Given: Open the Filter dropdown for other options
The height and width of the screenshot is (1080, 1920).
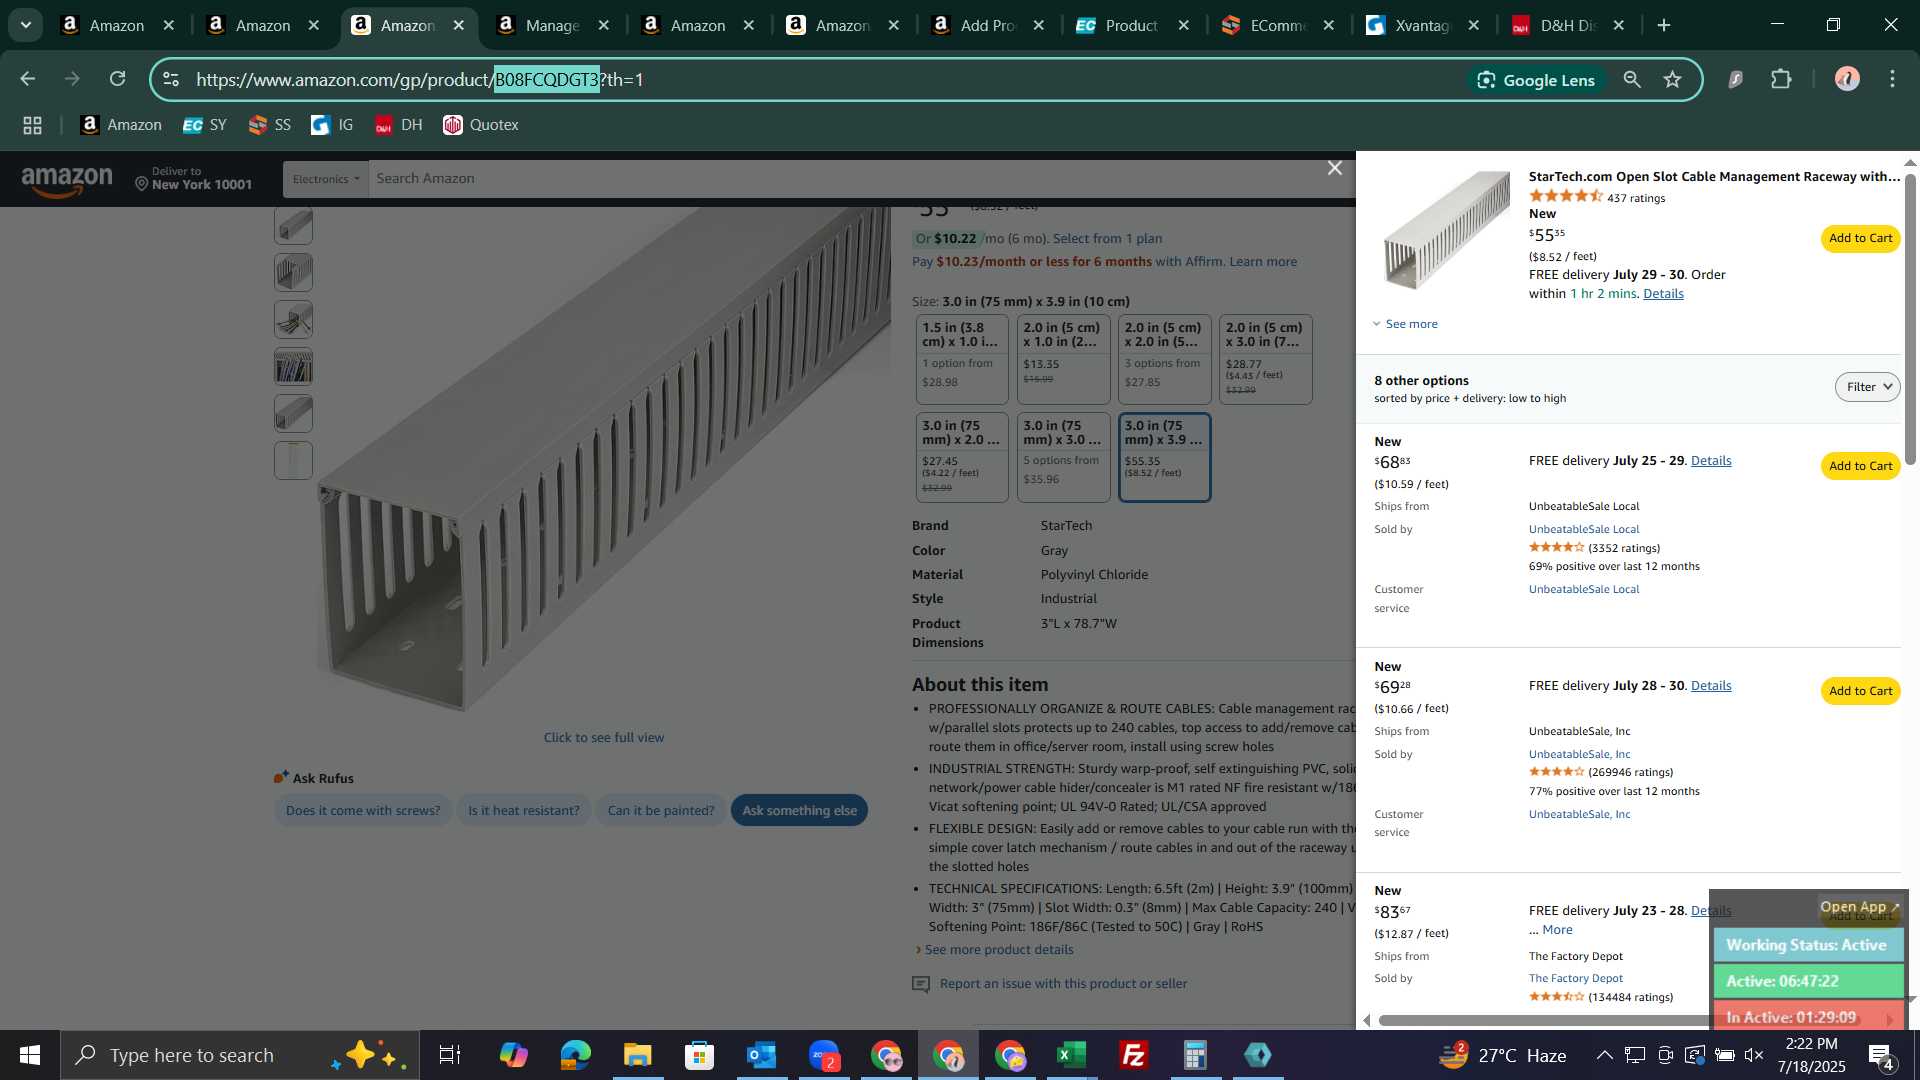Looking at the screenshot, I should pos(1867,387).
